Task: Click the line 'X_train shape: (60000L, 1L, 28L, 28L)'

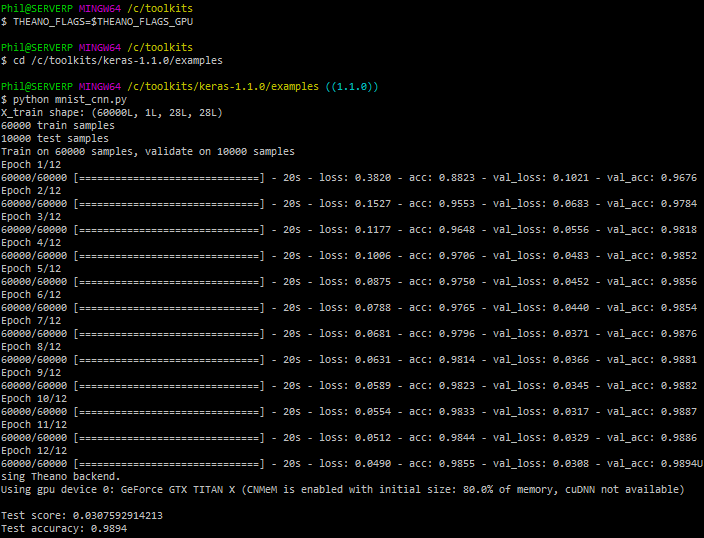Action: 112,113
